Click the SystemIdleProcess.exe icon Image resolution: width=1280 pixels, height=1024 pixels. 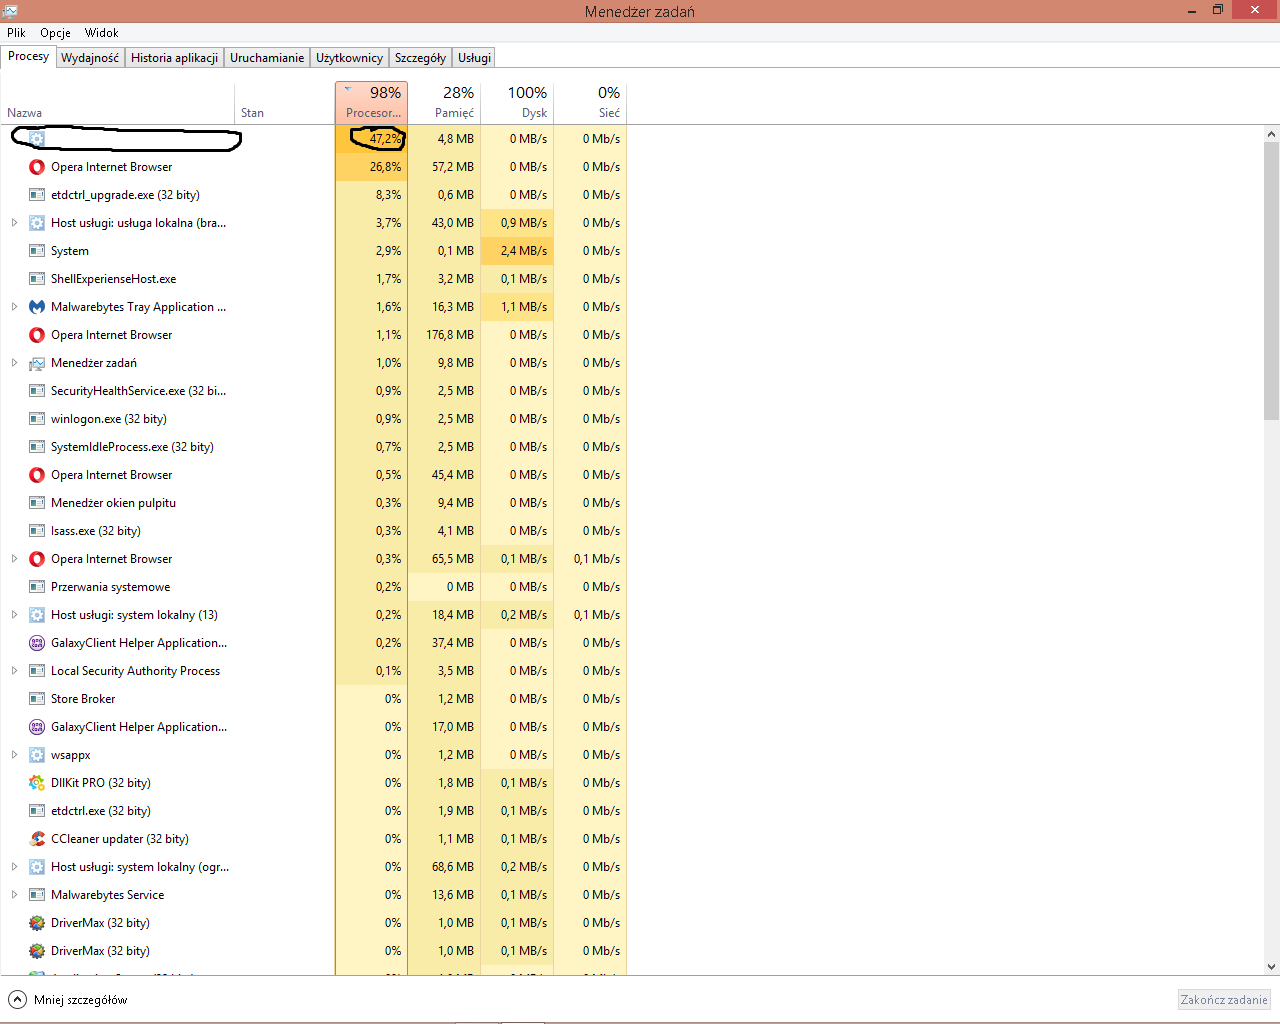click(x=37, y=447)
